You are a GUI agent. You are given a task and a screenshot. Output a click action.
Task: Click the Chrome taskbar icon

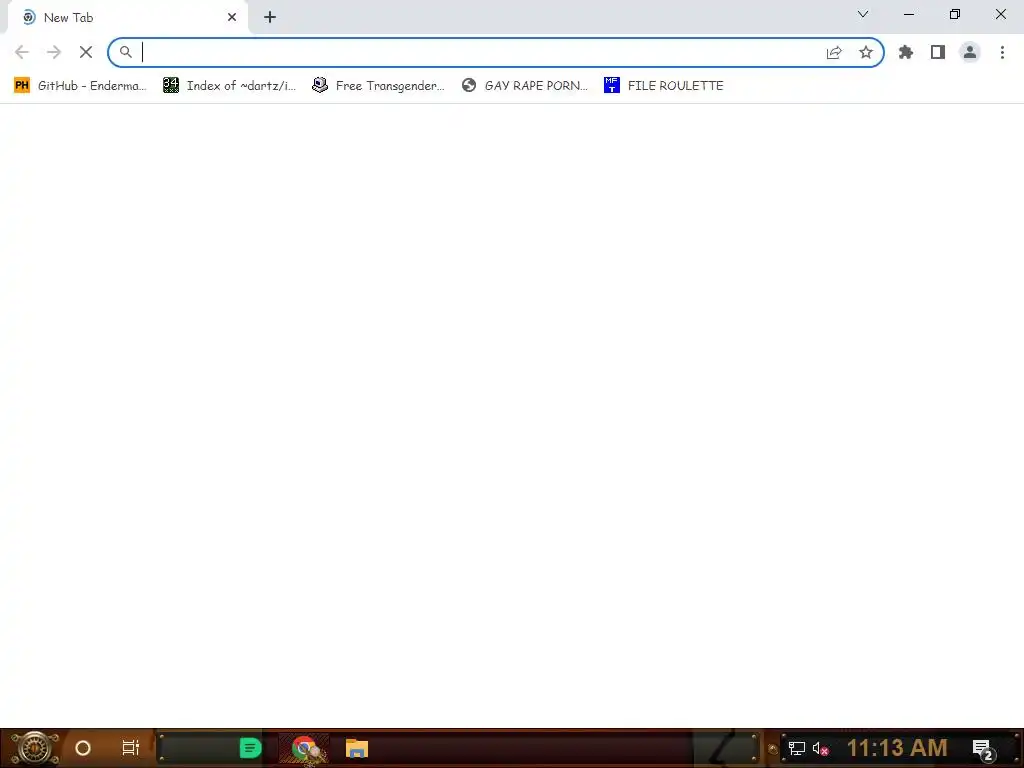pyautogui.click(x=304, y=748)
